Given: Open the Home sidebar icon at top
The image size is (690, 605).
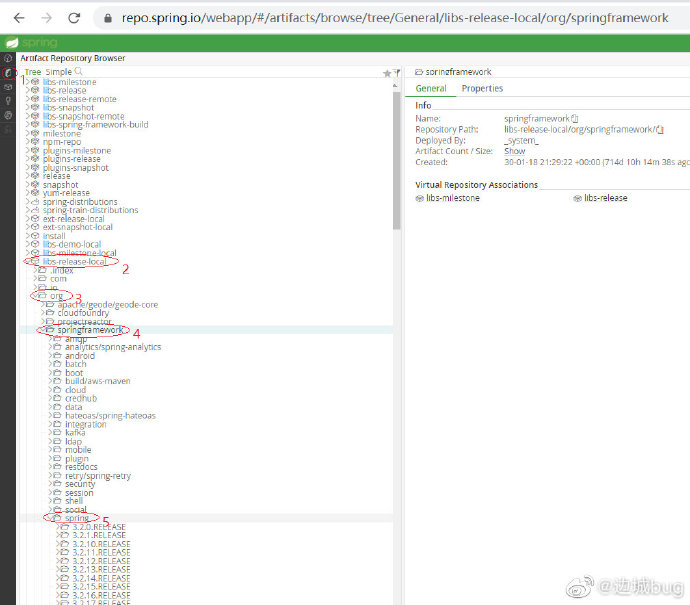Looking at the screenshot, I should point(8,58).
